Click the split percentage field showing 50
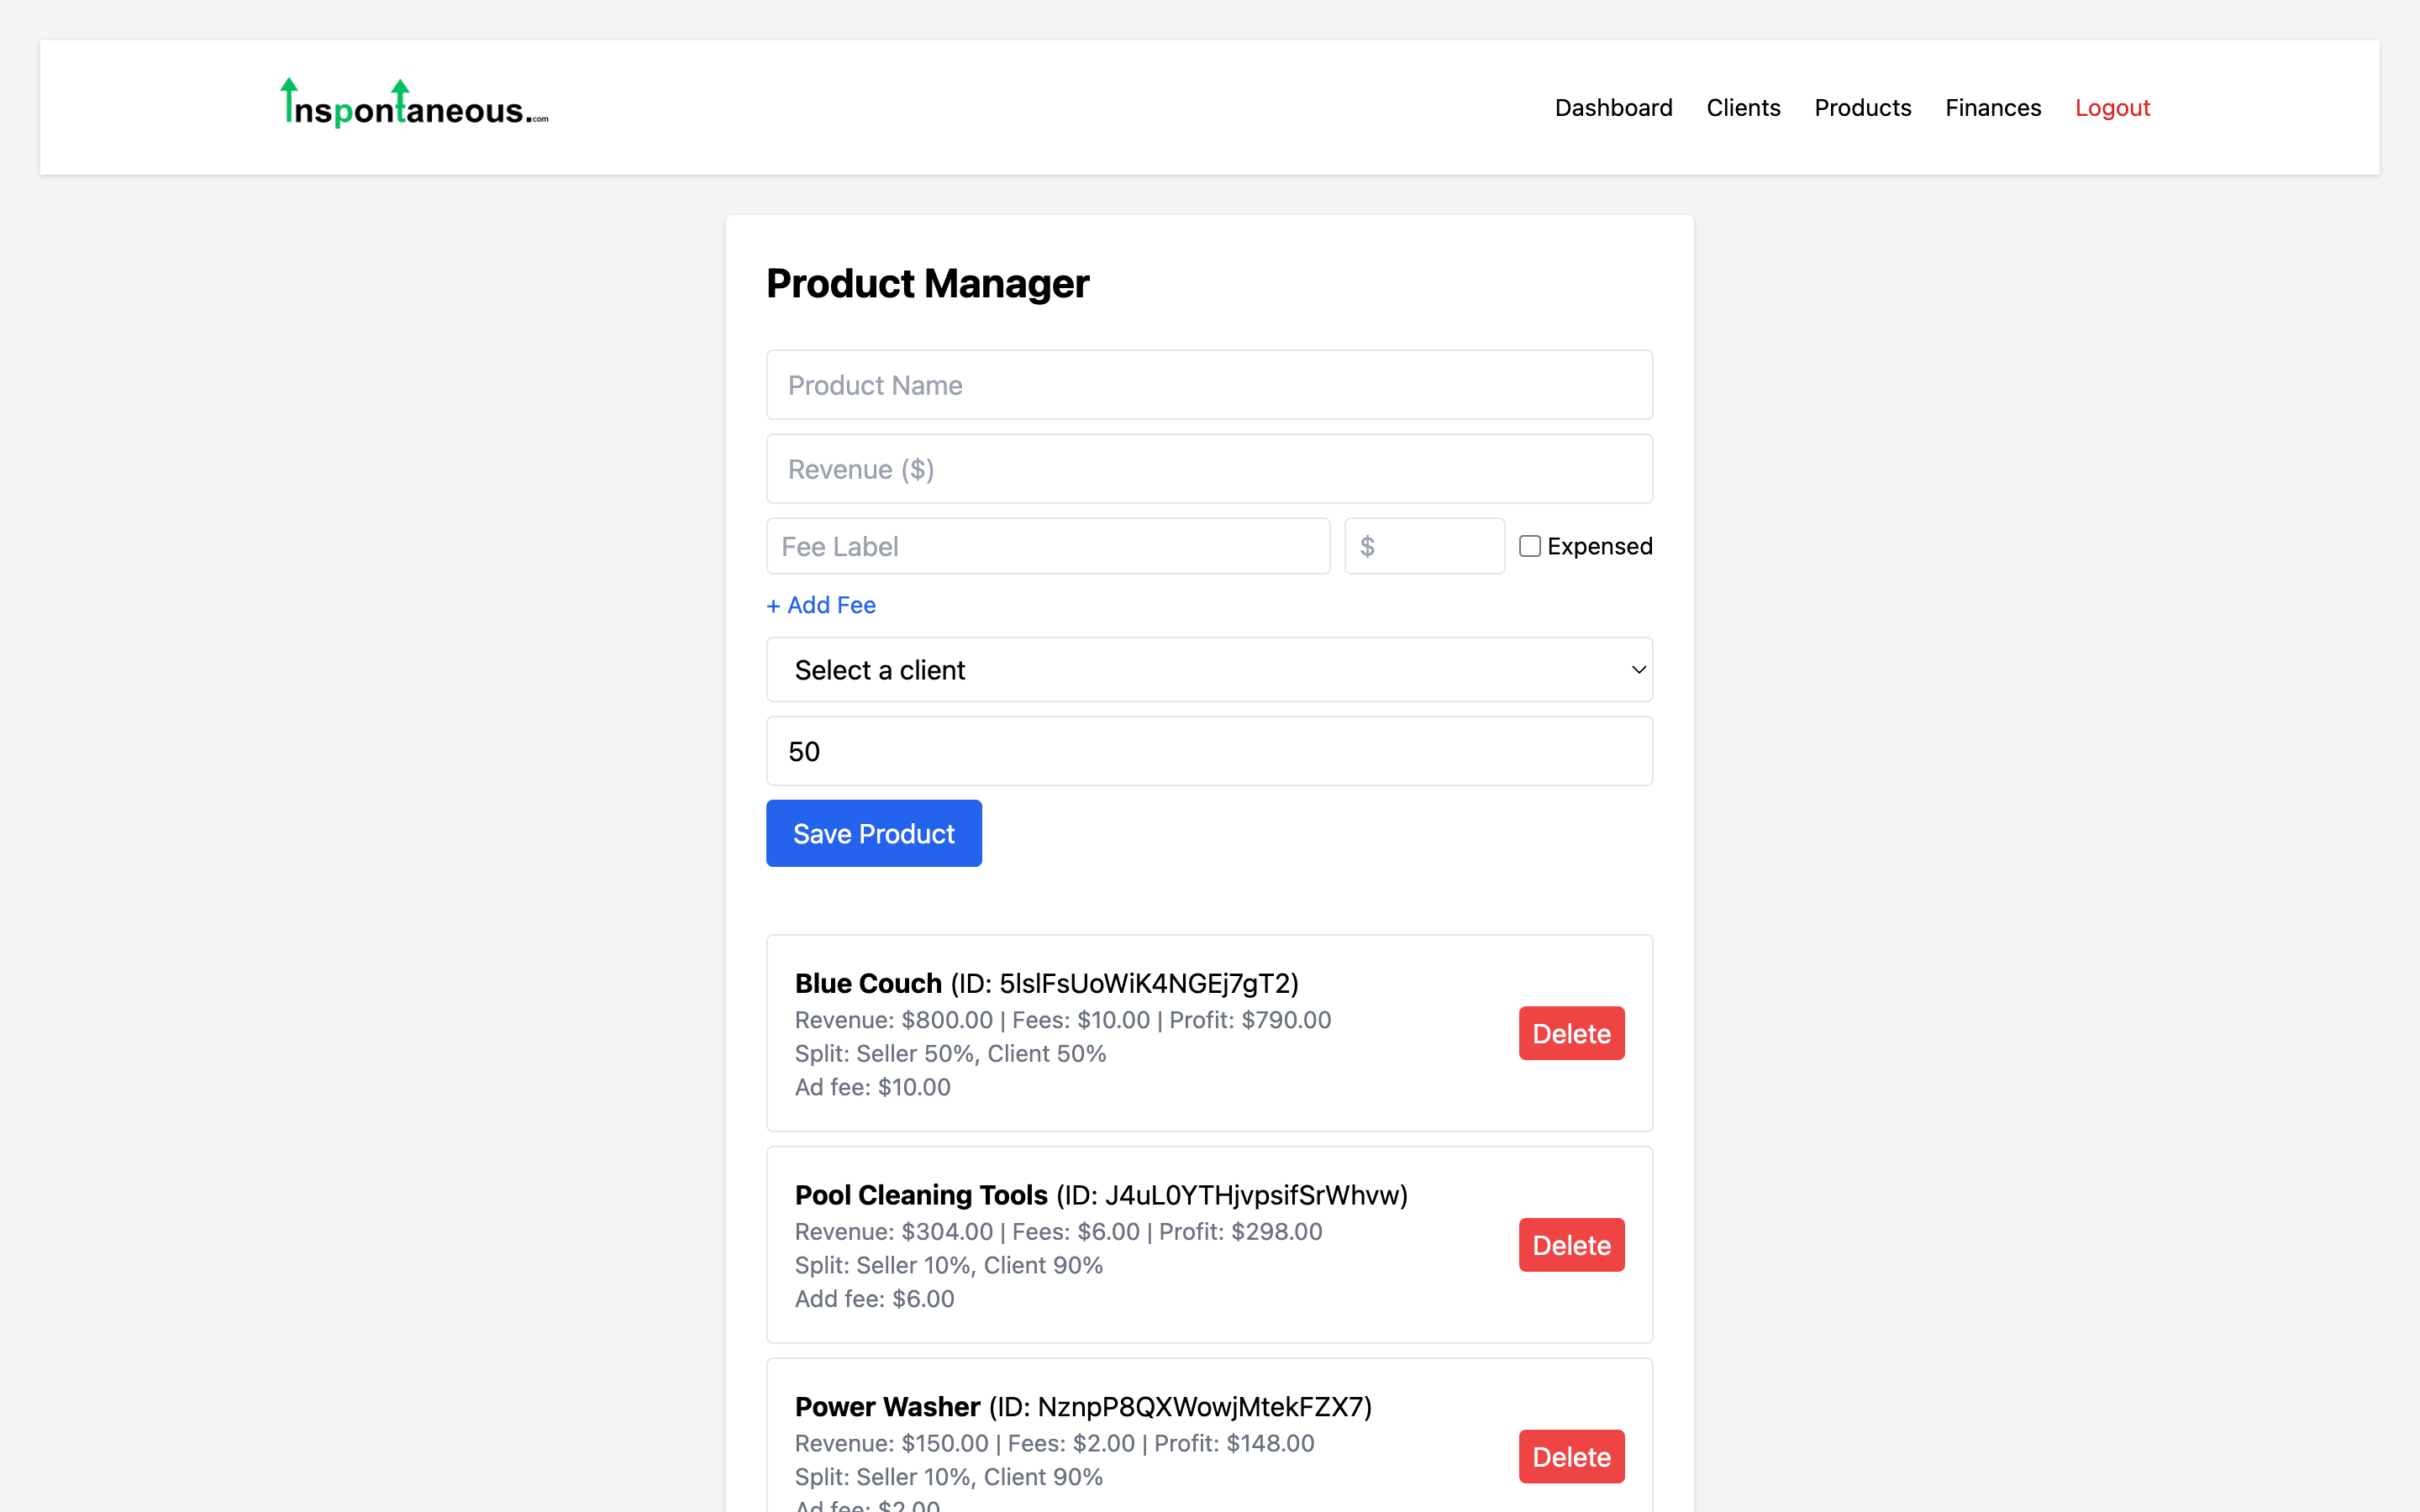The image size is (2420, 1512). (x=1208, y=751)
